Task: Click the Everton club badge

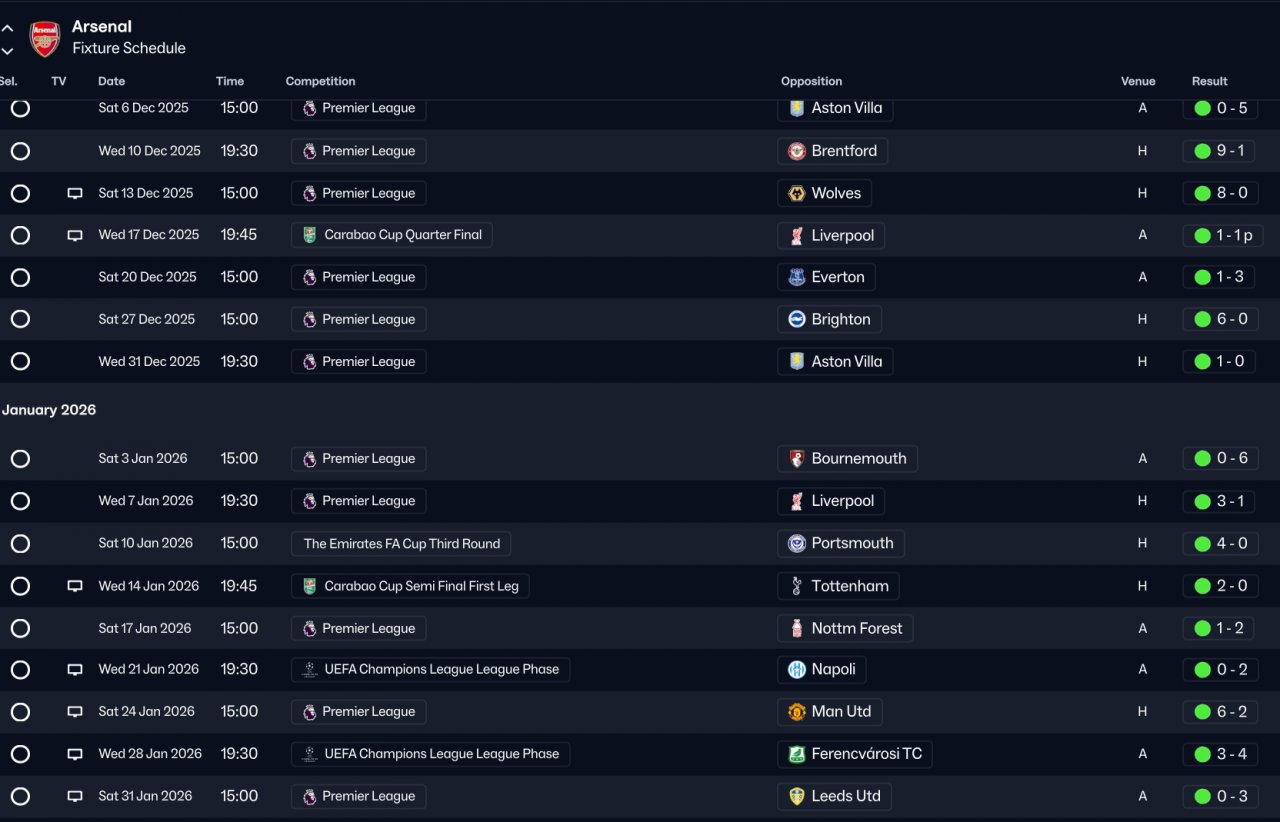Action: click(797, 277)
